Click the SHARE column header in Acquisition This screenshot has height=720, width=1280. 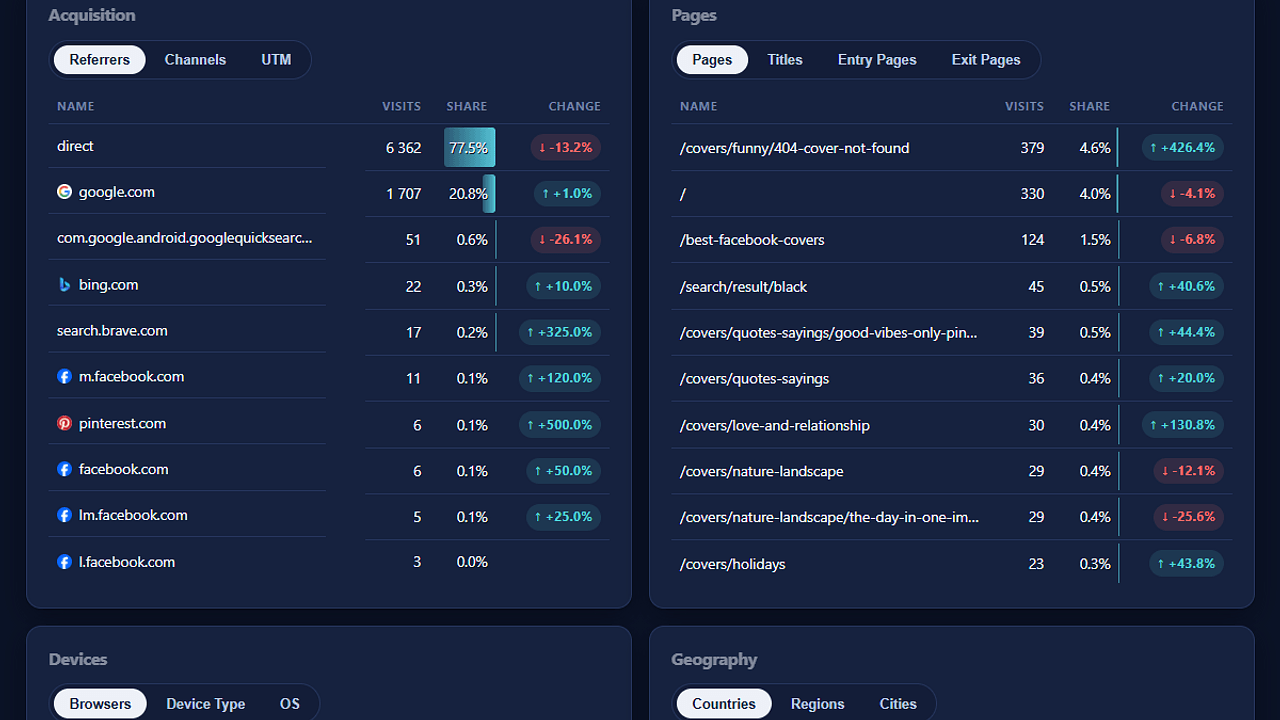(x=467, y=106)
